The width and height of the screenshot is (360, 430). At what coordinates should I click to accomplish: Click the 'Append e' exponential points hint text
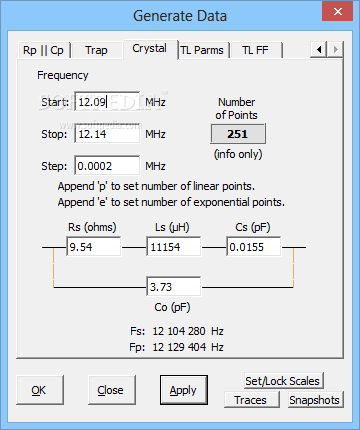coord(171,202)
